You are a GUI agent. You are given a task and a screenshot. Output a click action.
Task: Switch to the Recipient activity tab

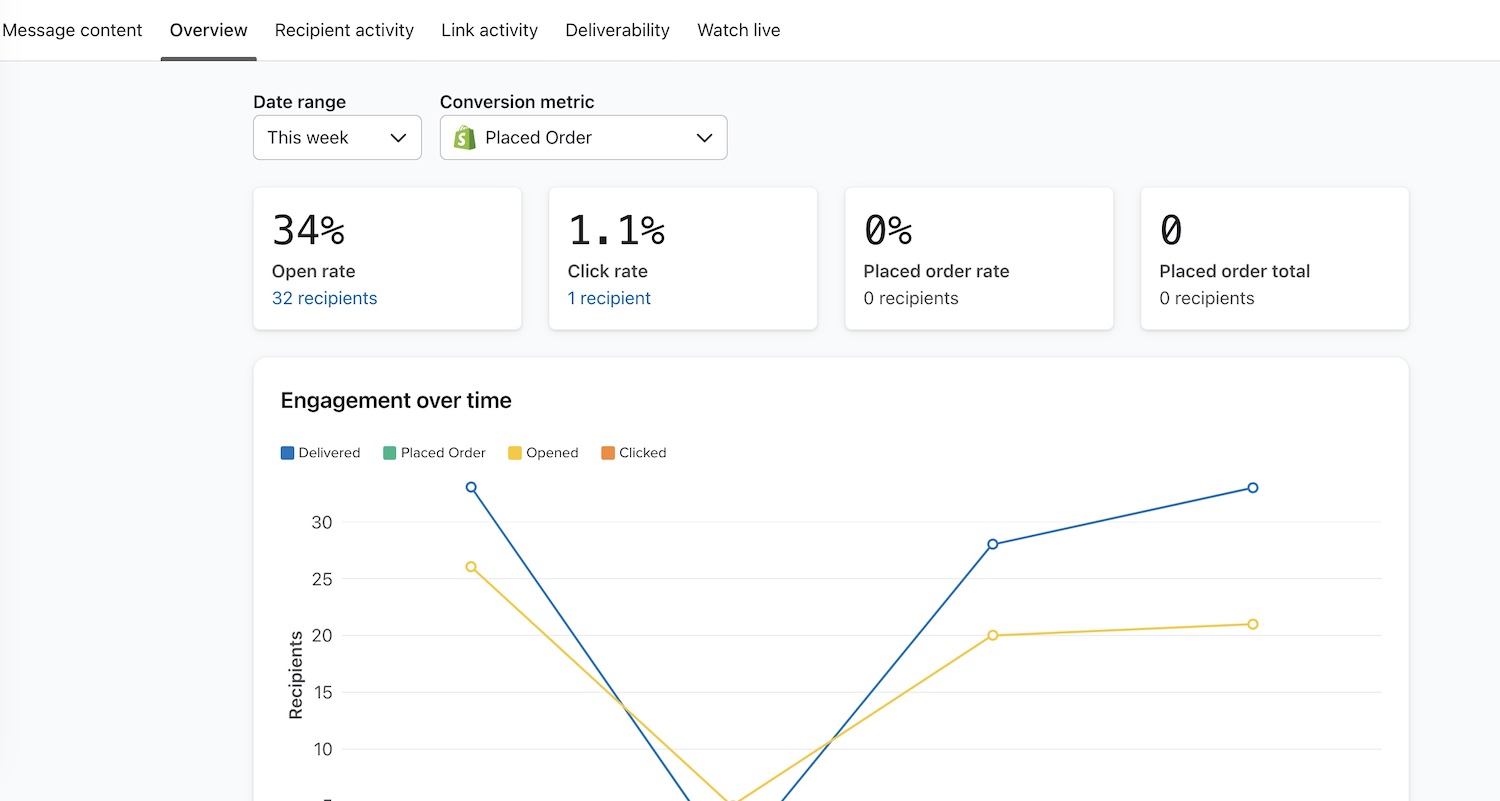pyautogui.click(x=344, y=30)
